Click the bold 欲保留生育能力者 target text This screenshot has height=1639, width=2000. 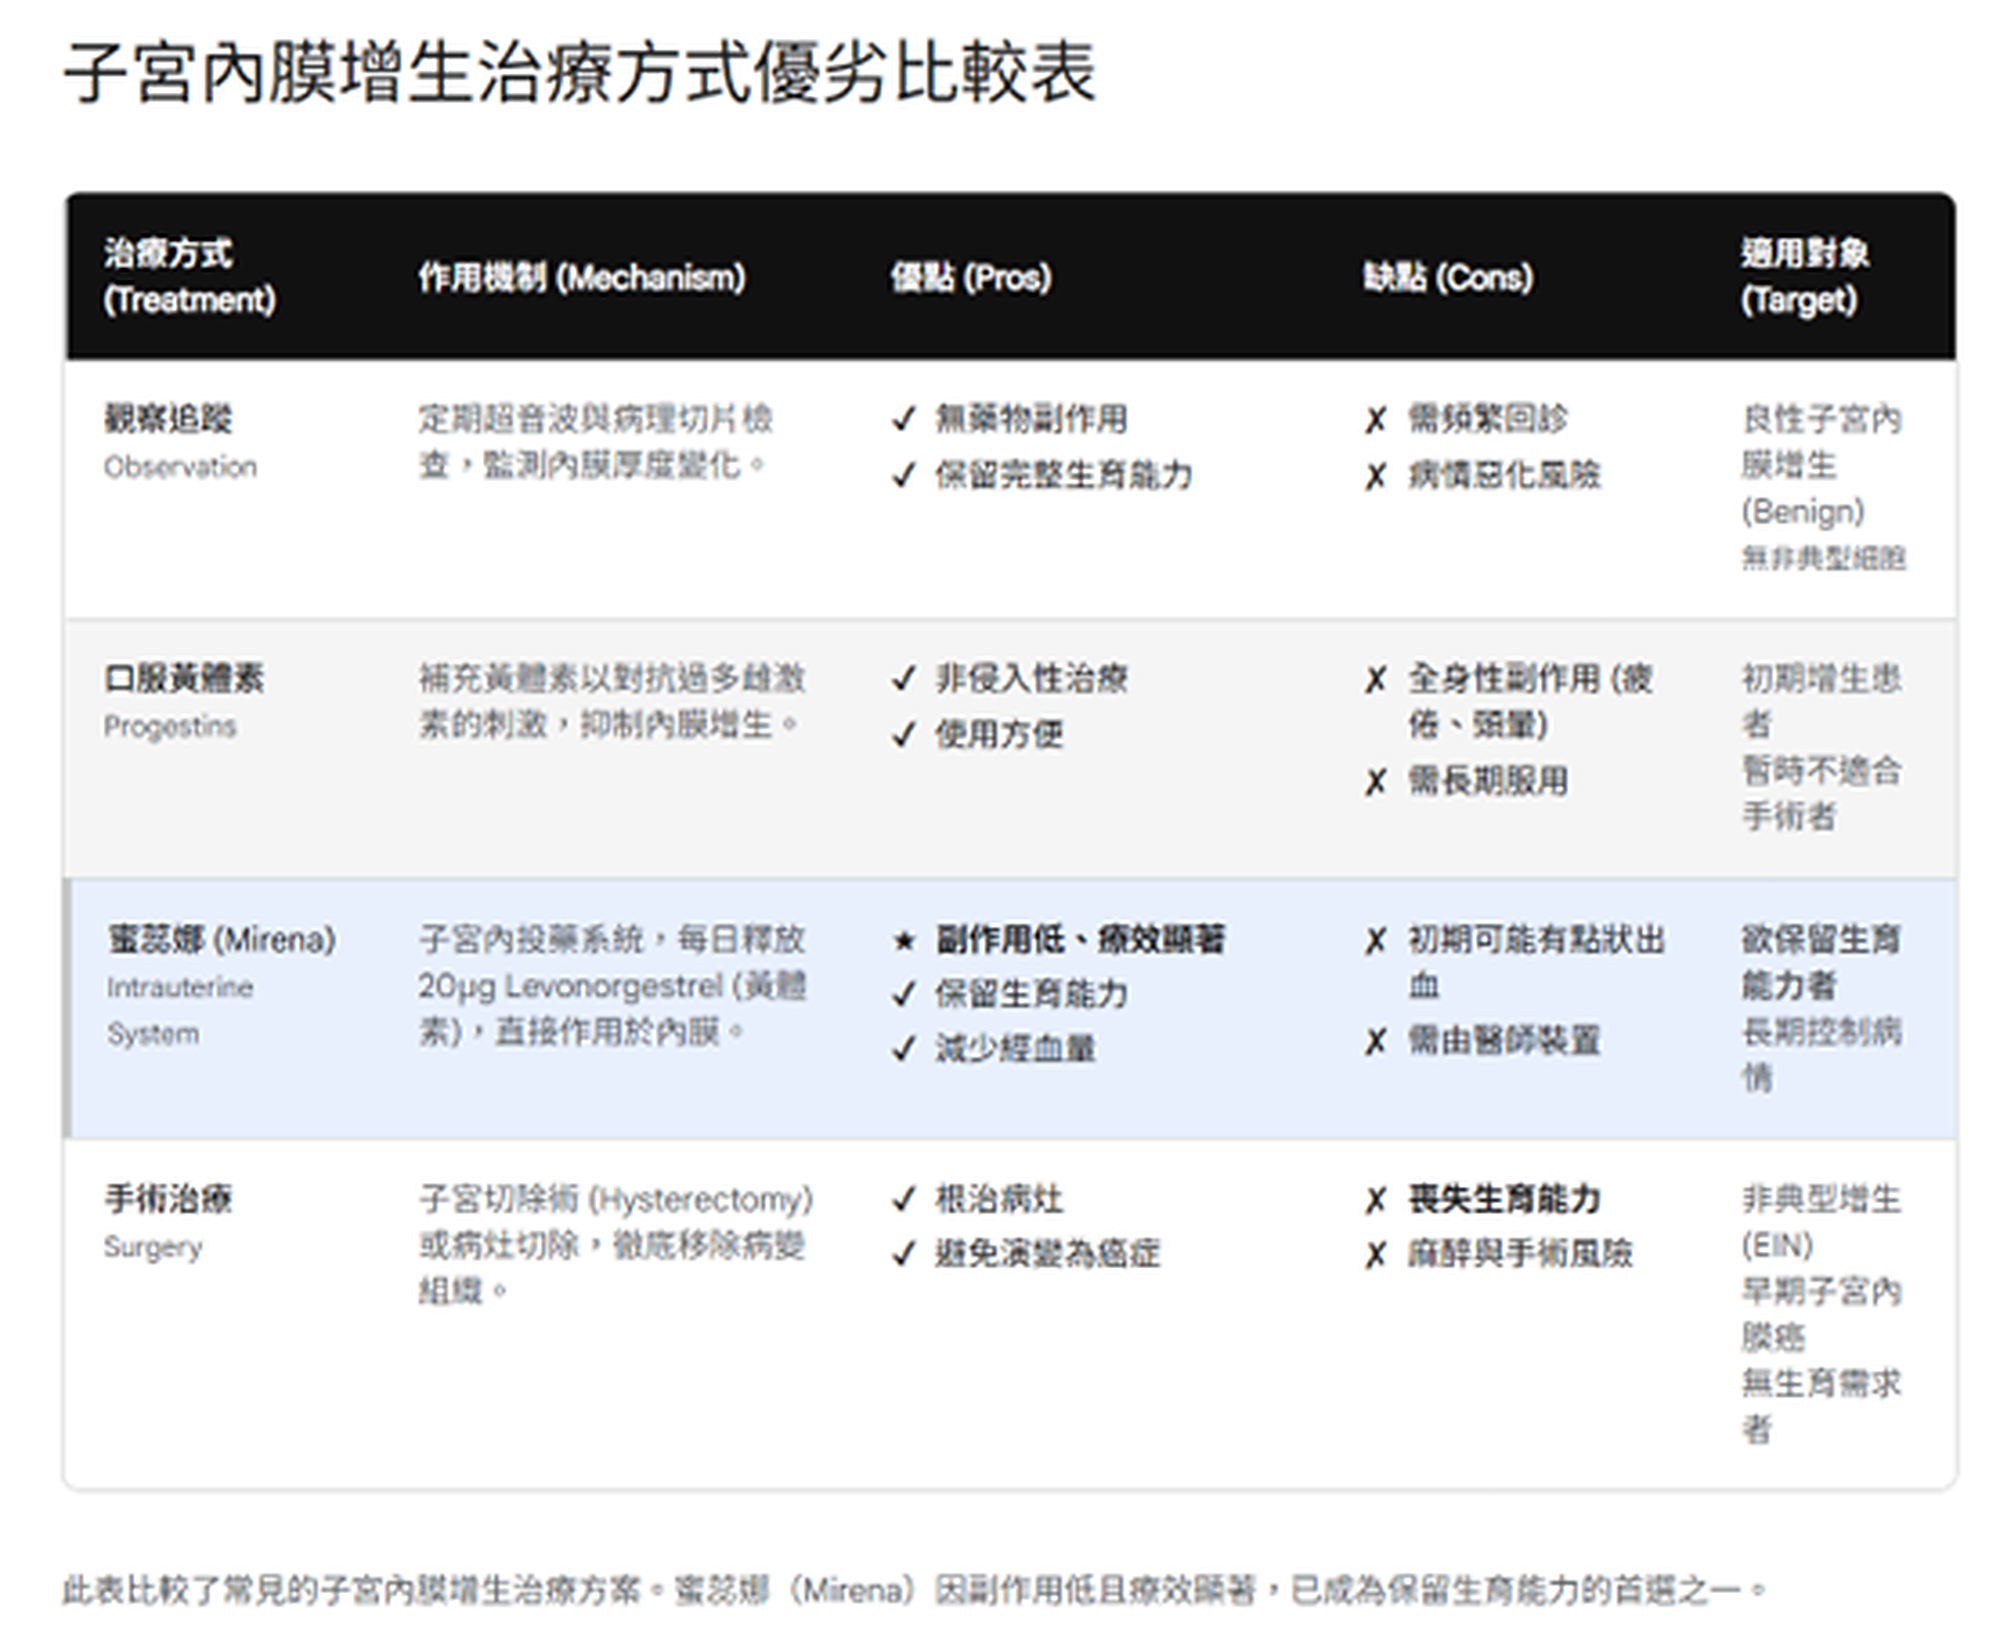point(1820,962)
